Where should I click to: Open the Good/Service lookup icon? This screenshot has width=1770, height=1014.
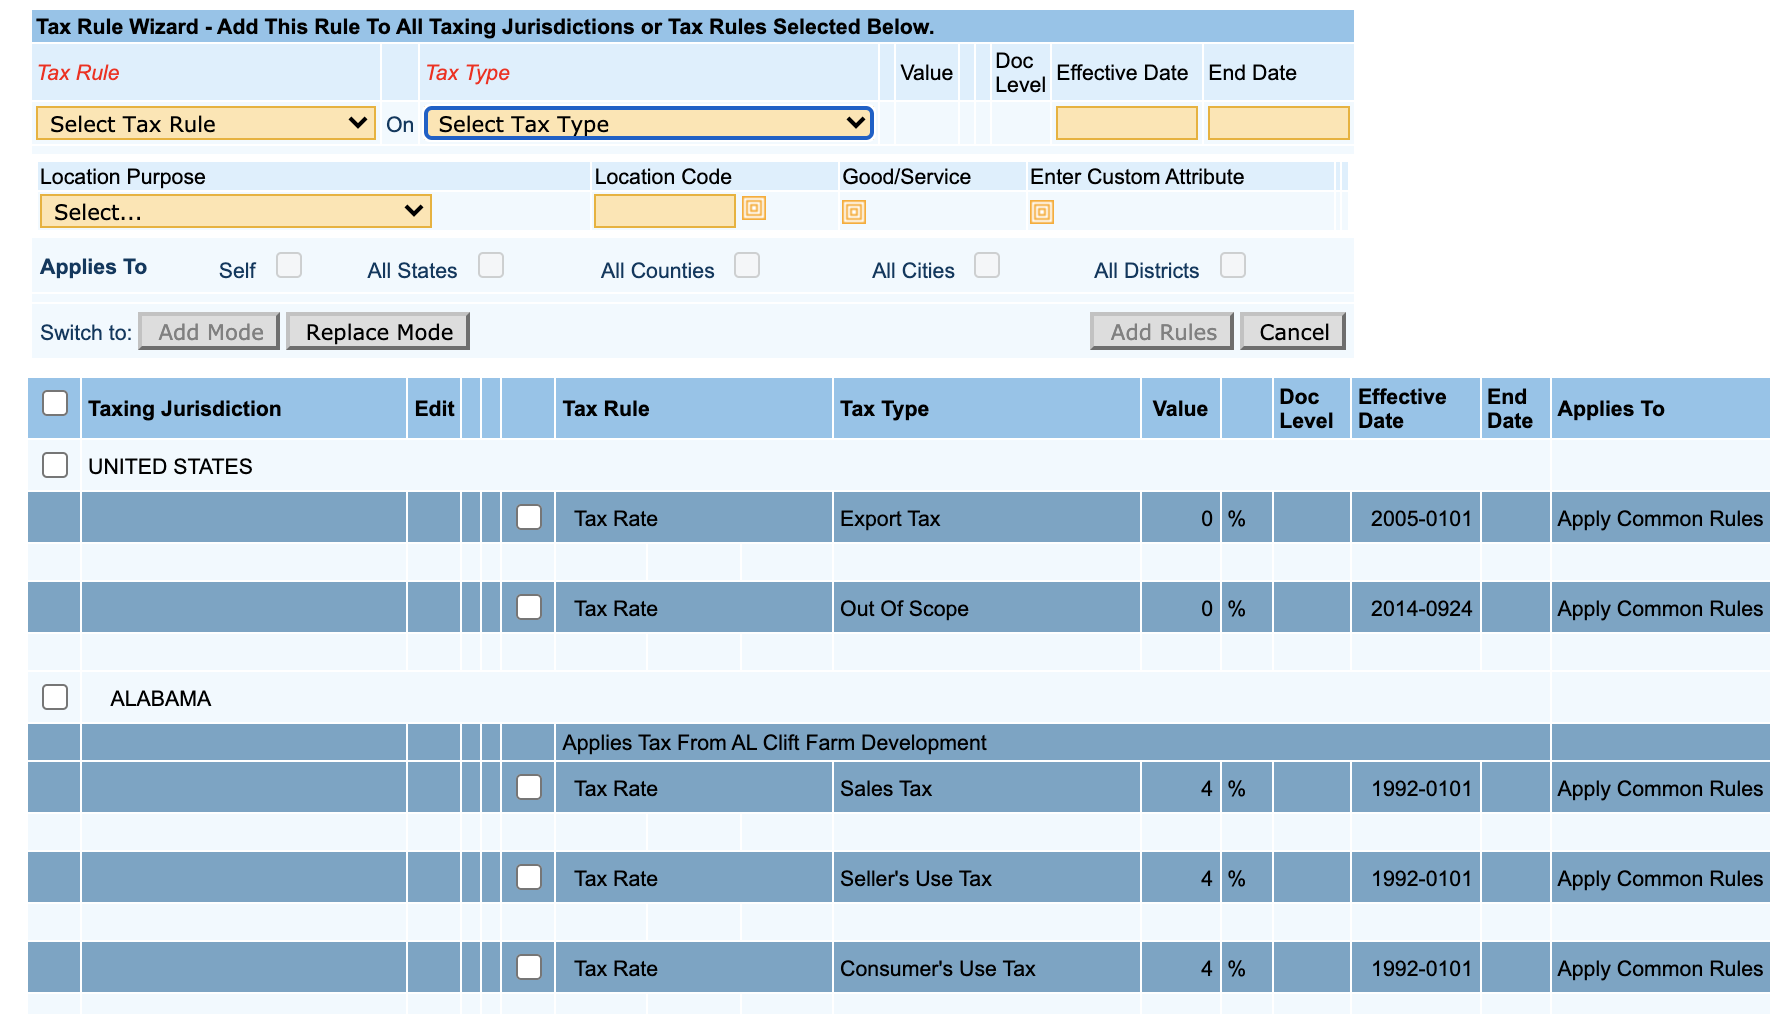(x=853, y=212)
